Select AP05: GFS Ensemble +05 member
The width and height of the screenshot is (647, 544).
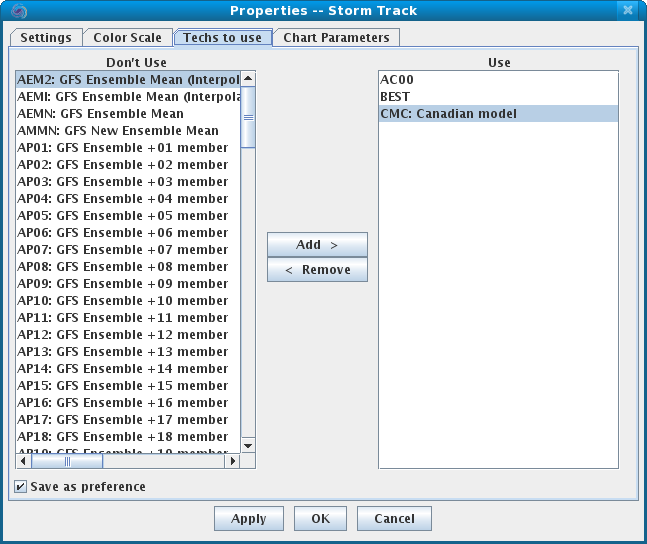pos(122,216)
